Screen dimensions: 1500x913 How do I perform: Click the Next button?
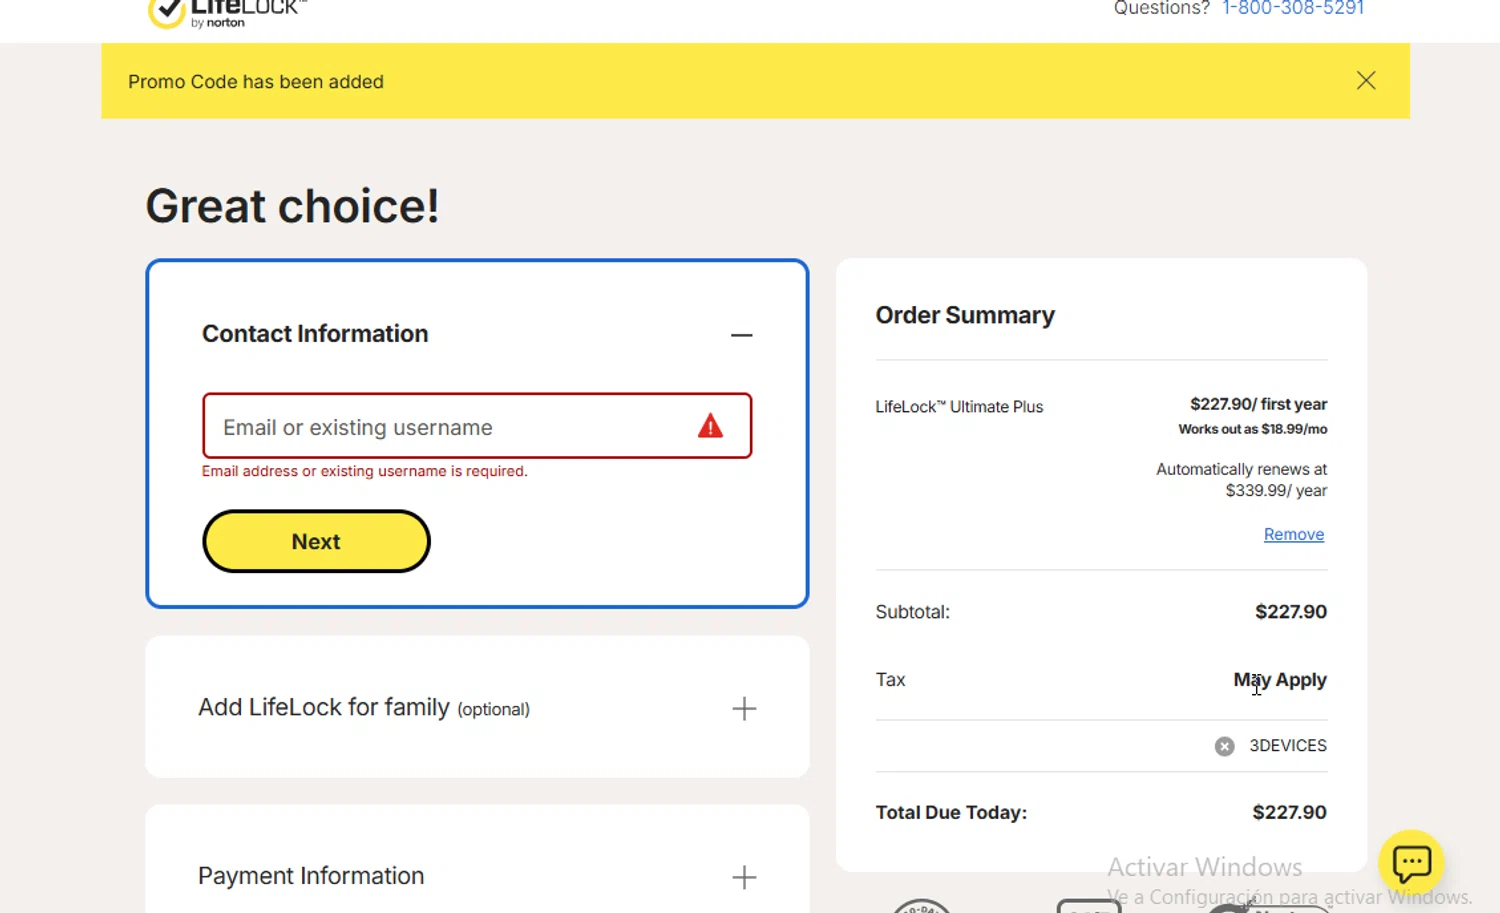point(316,541)
